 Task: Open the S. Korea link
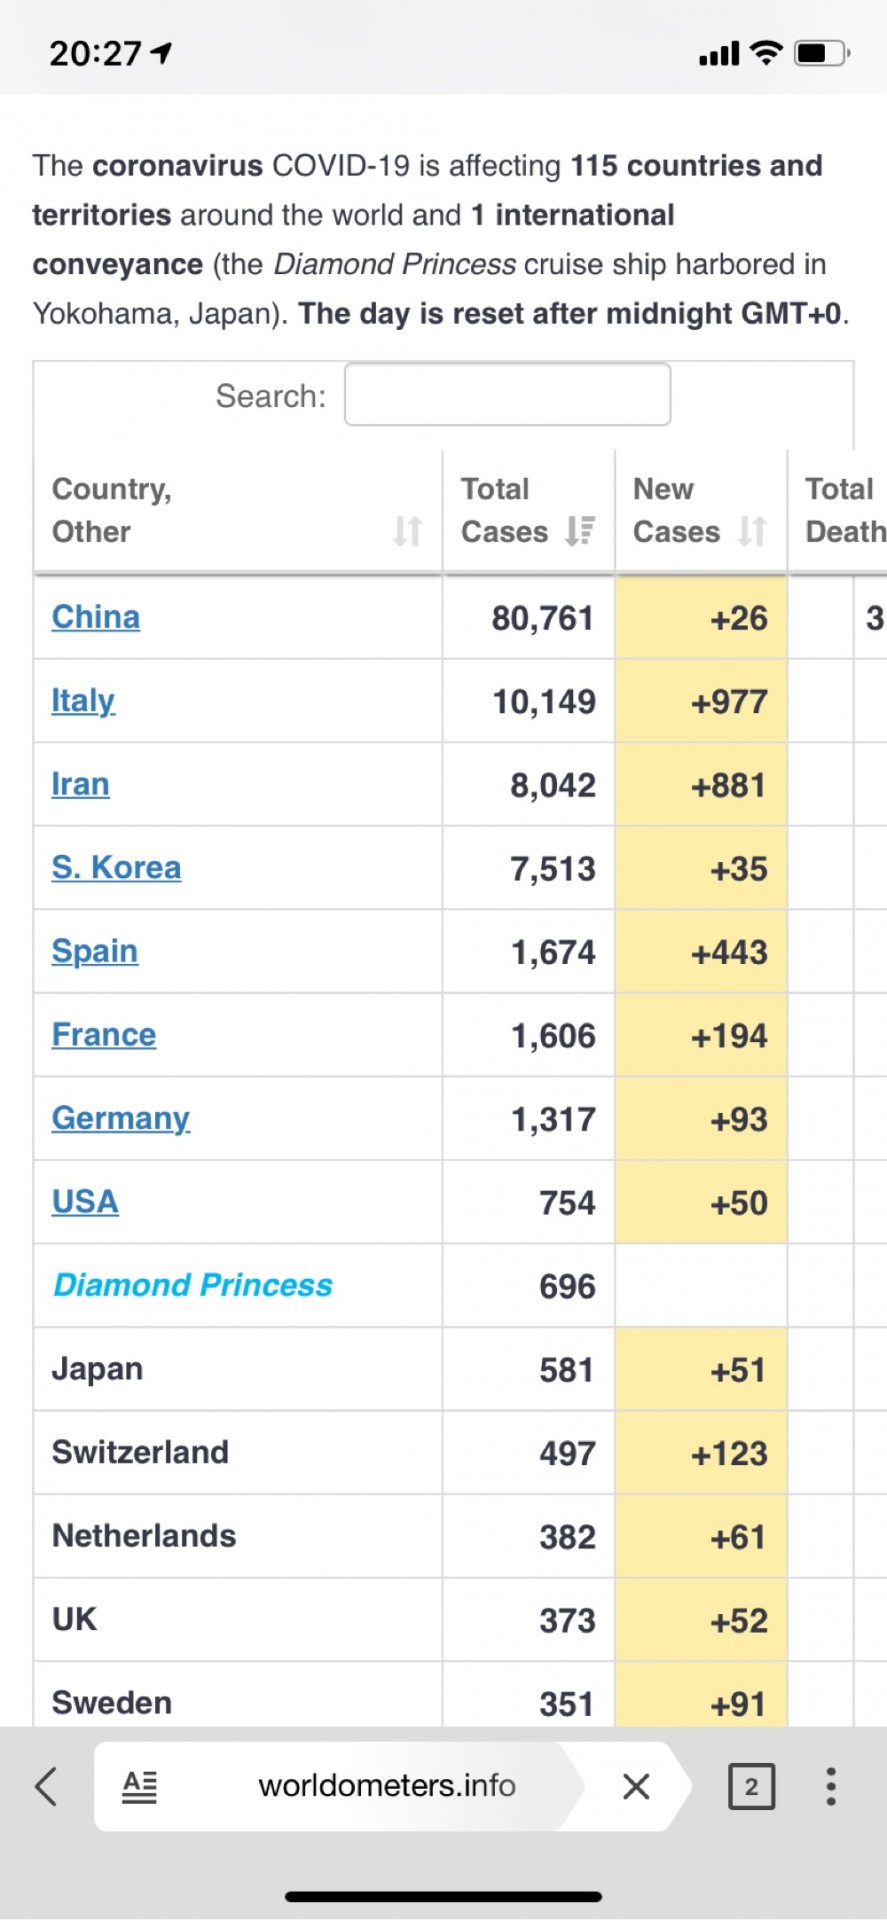pyautogui.click(x=116, y=868)
